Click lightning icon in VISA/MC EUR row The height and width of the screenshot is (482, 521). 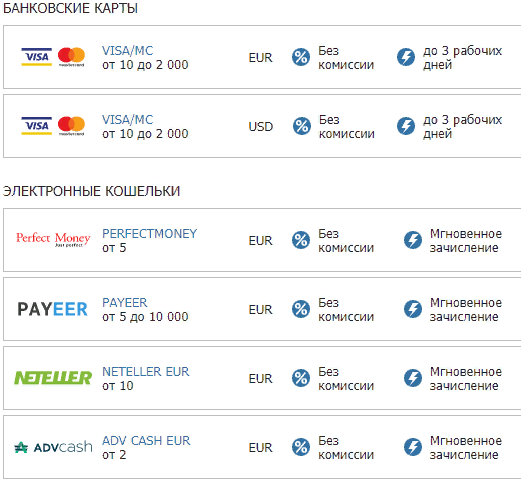tap(406, 57)
